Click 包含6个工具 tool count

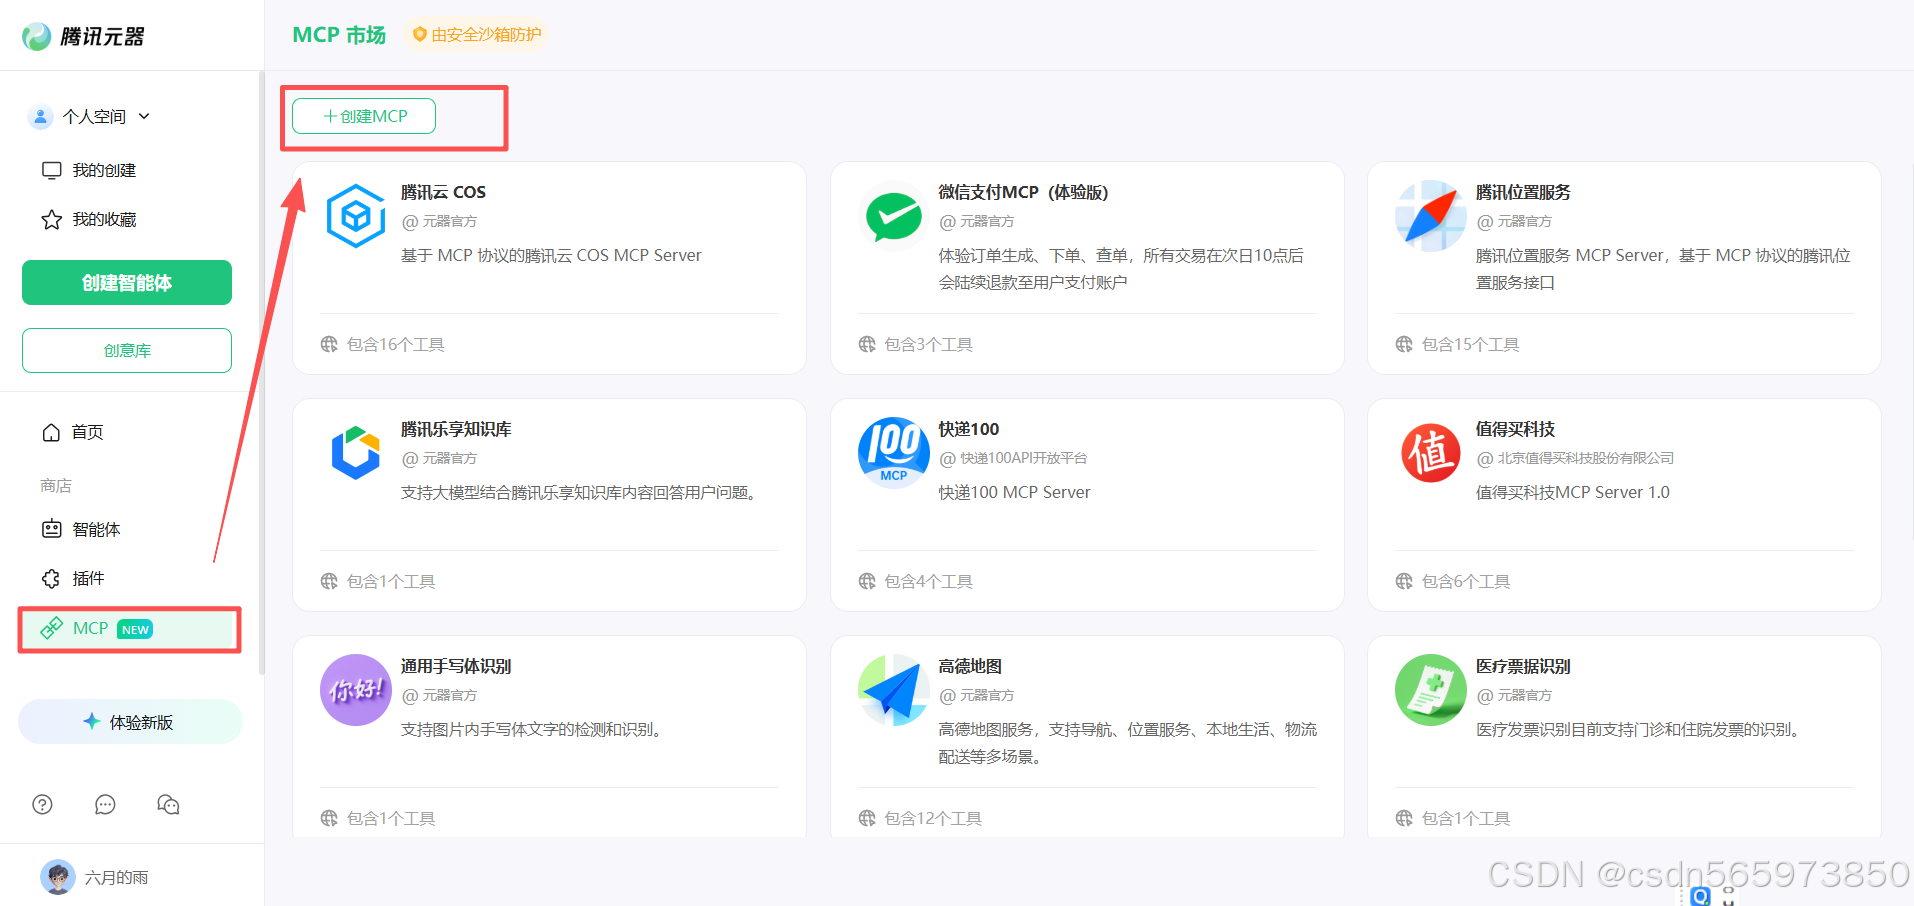(1466, 581)
